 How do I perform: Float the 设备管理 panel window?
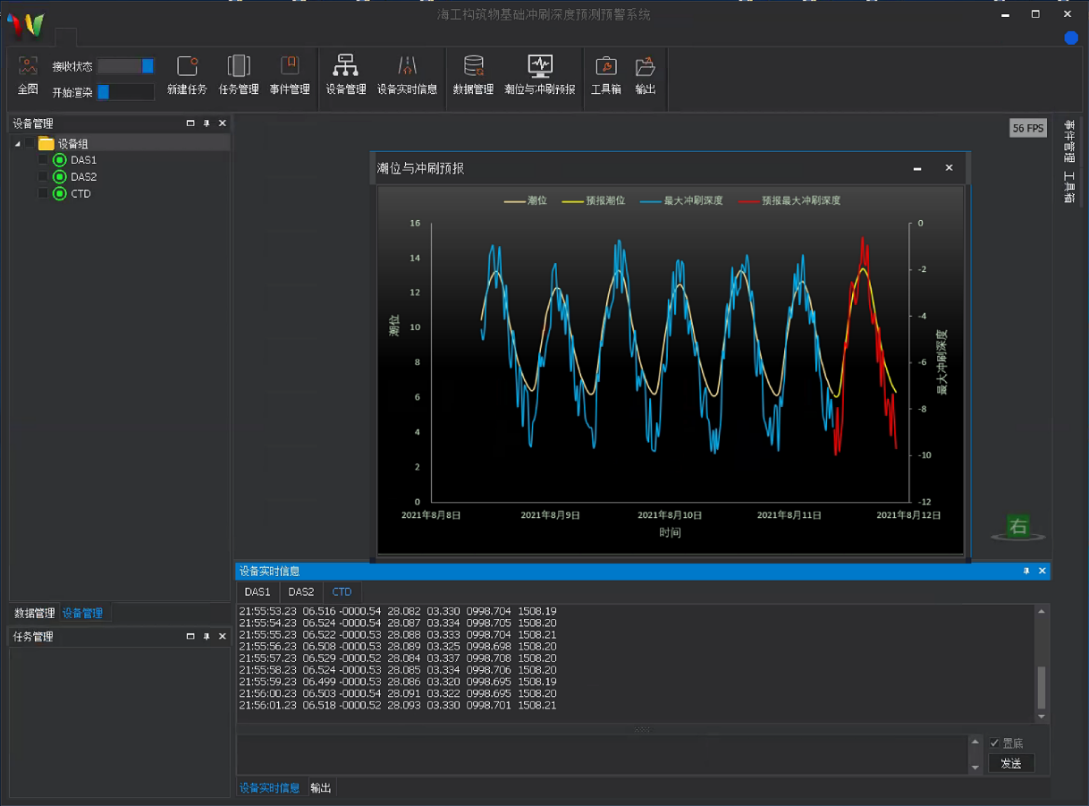[190, 123]
